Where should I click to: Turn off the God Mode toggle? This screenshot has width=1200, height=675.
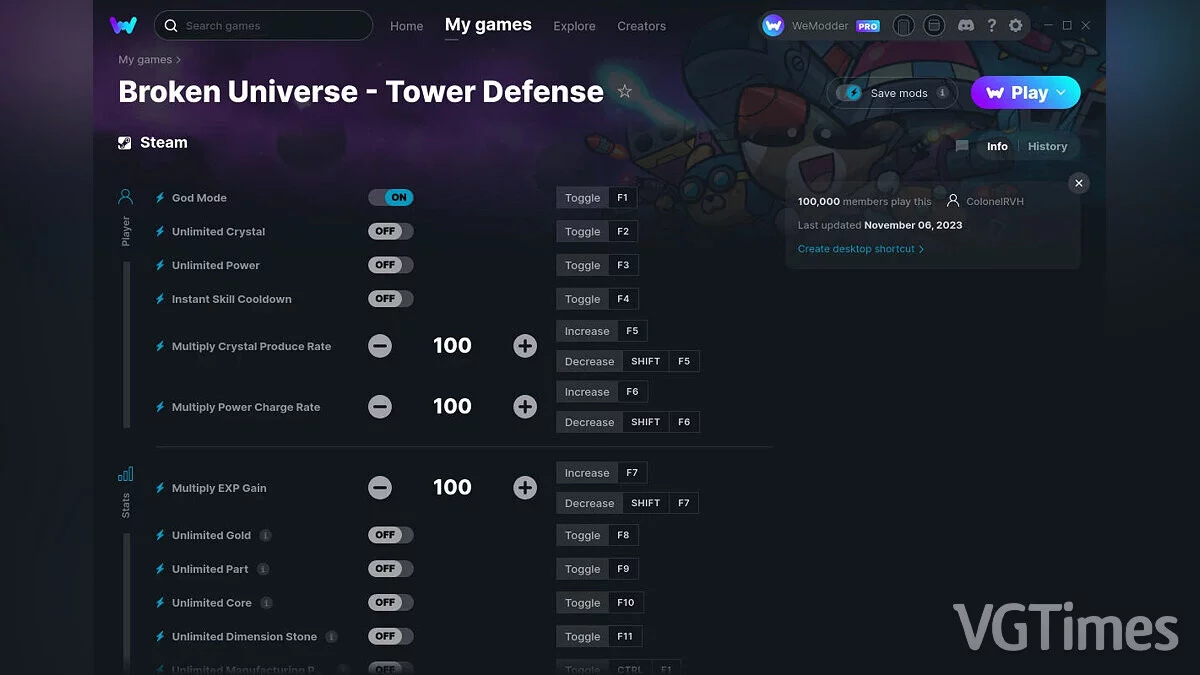click(390, 197)
